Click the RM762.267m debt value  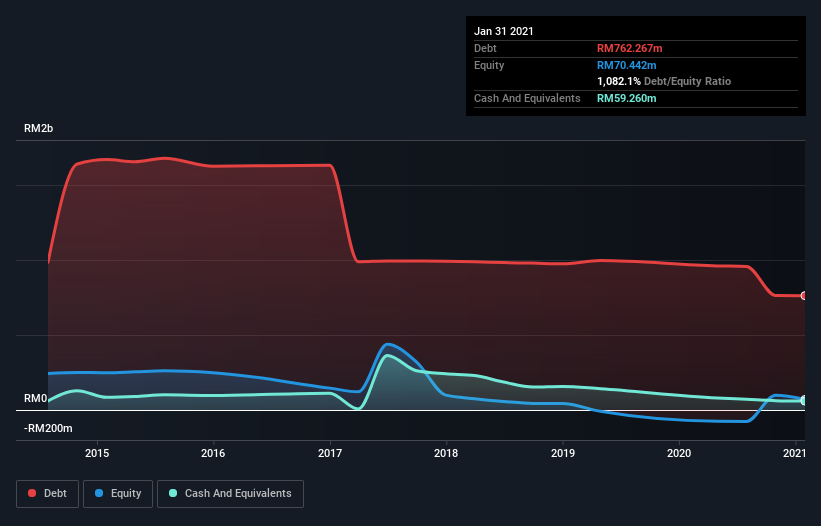pyautogui.click(x=629, y=48)
